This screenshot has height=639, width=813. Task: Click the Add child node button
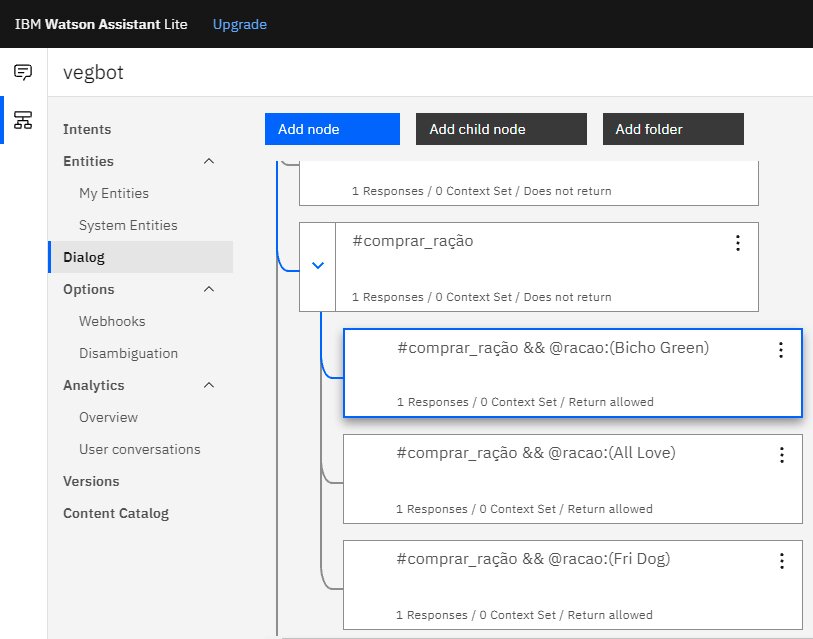pyautogui.click(x=500, y=129)
